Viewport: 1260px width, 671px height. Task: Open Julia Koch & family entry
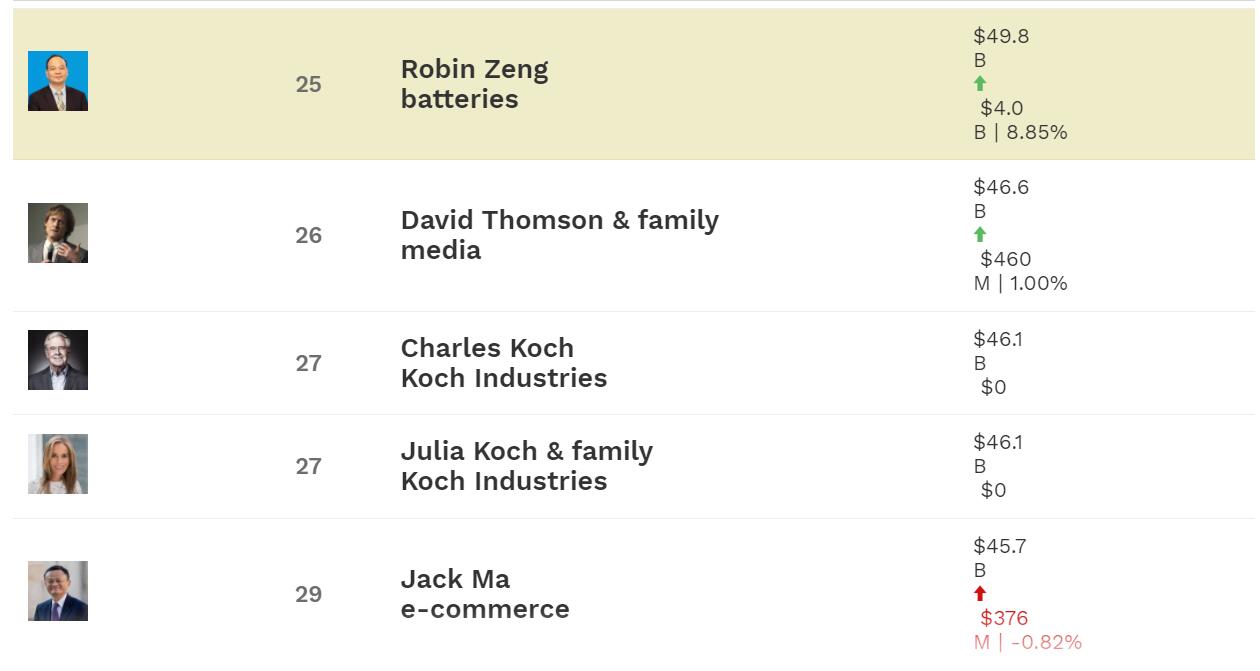(x=526, y=452)
